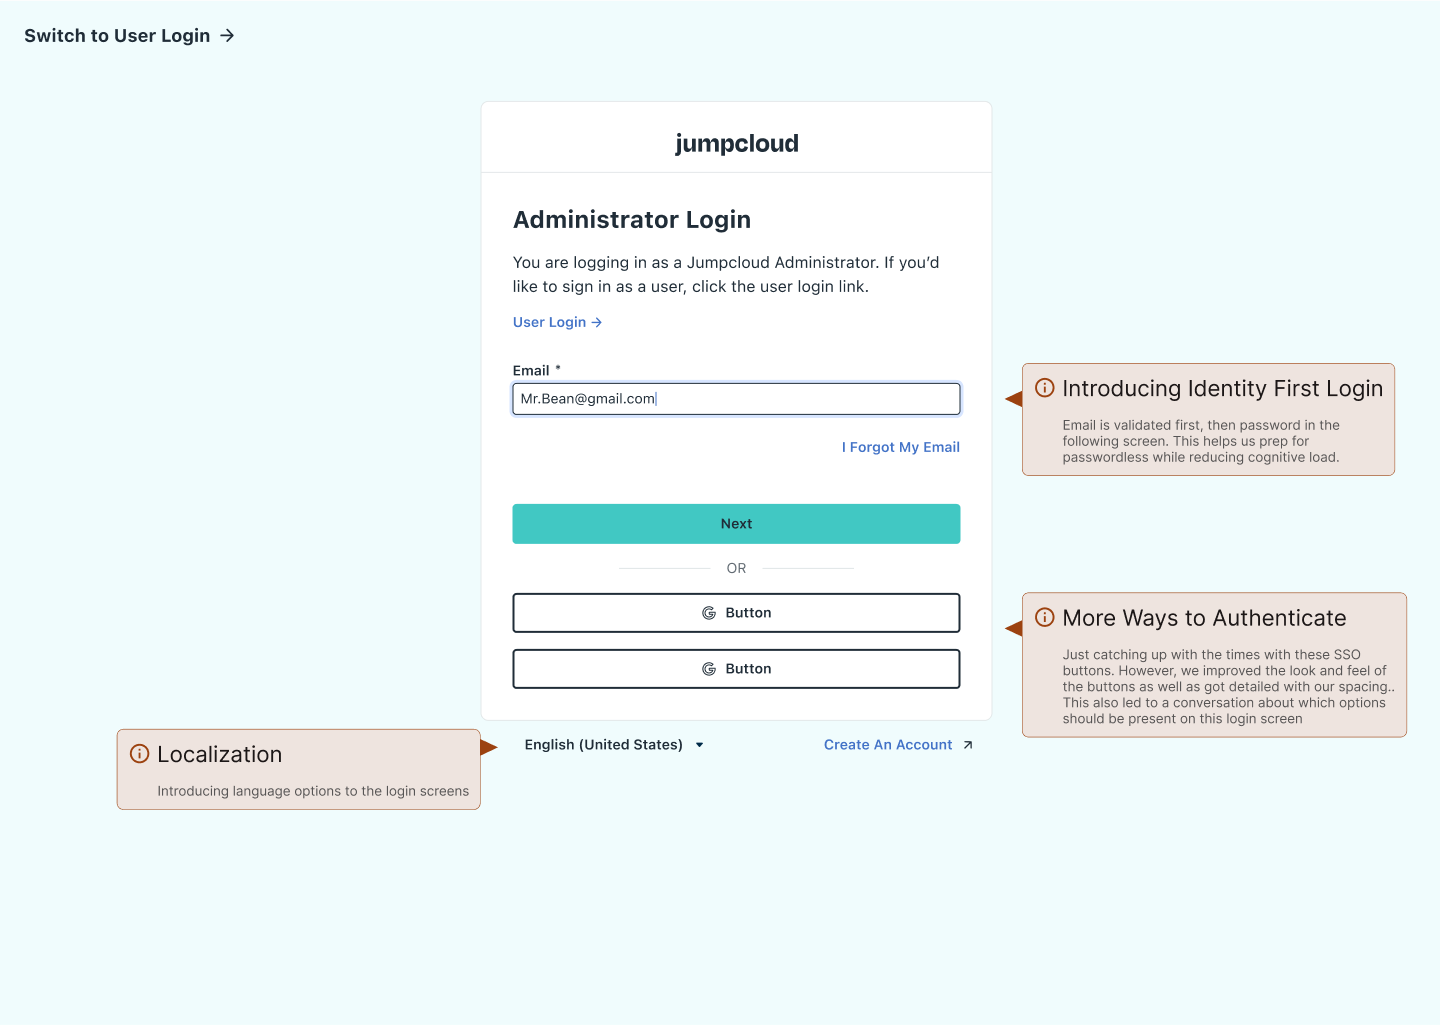Click the info icon on Introducing Identity First Login
The height and width of the screenshot is (1025, 1440).
(1044, 388)
